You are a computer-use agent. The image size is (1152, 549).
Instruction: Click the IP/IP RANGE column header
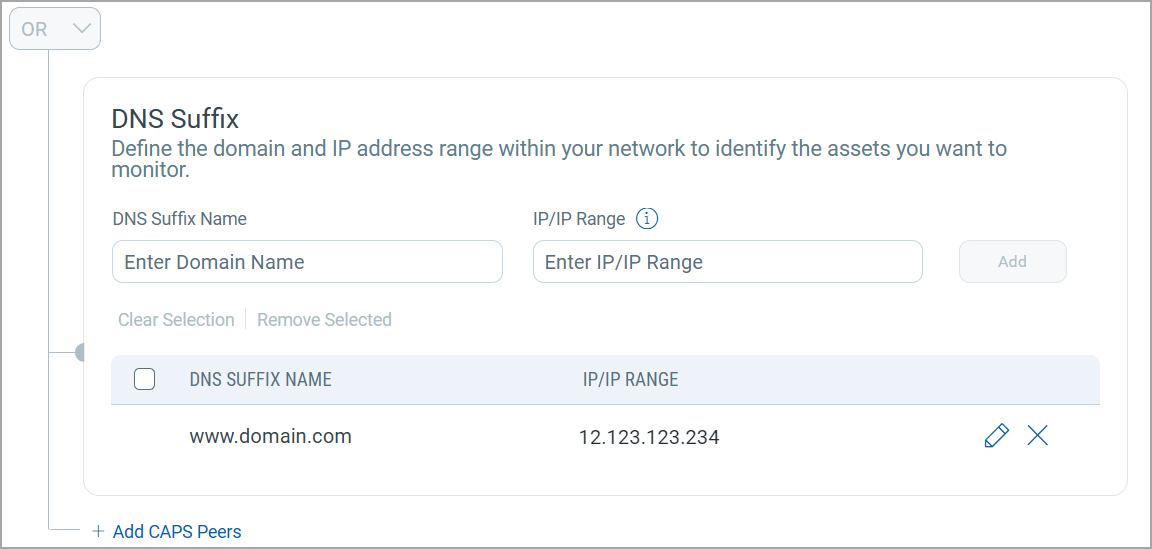630,379
